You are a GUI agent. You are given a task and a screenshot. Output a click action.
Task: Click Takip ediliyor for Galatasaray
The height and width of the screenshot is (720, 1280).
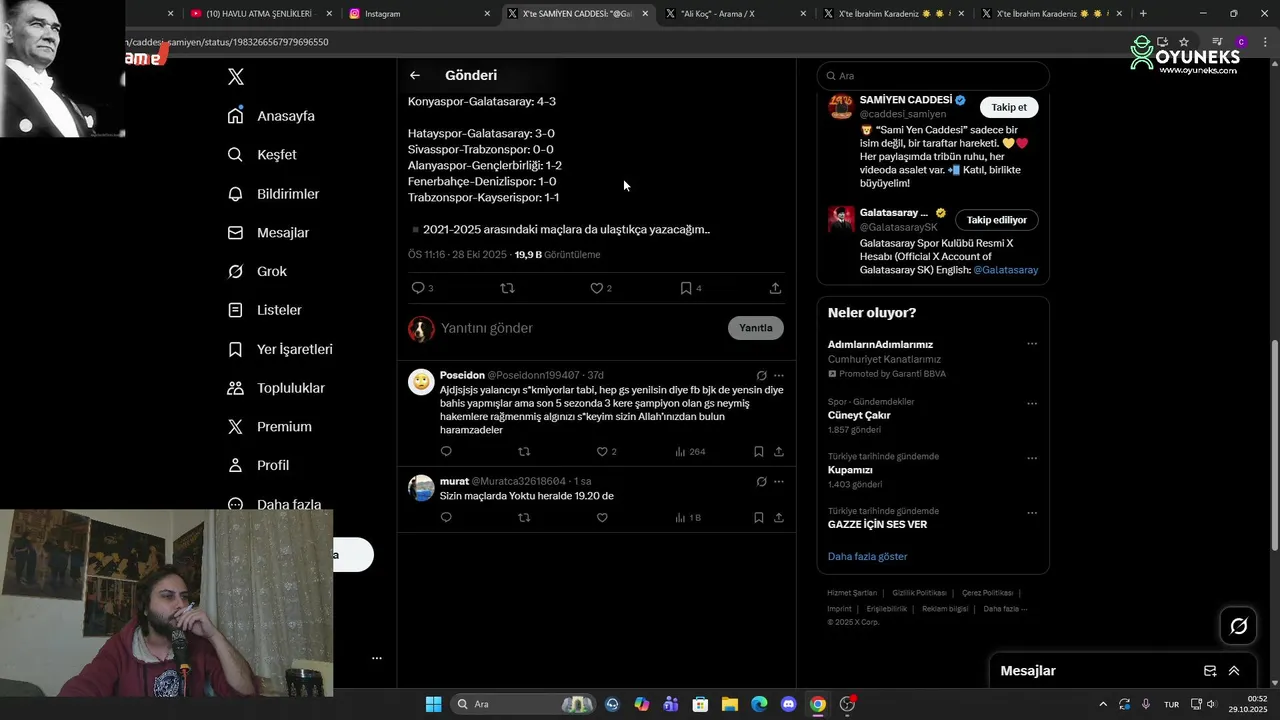pos(997,220)
